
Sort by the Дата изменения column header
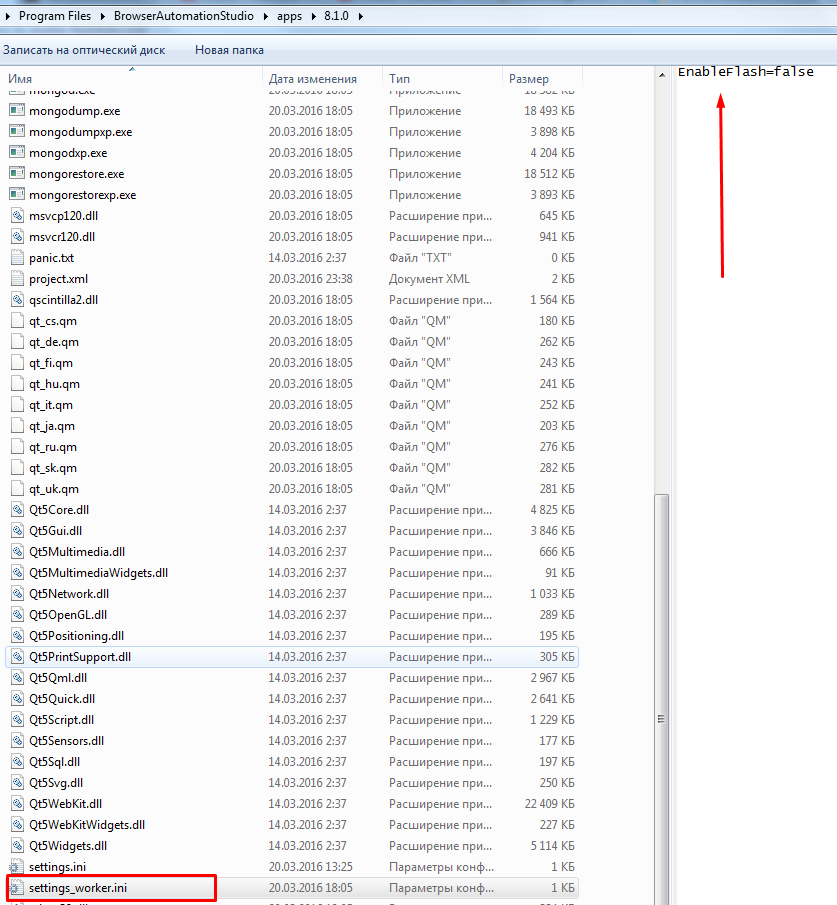[312, 79]
